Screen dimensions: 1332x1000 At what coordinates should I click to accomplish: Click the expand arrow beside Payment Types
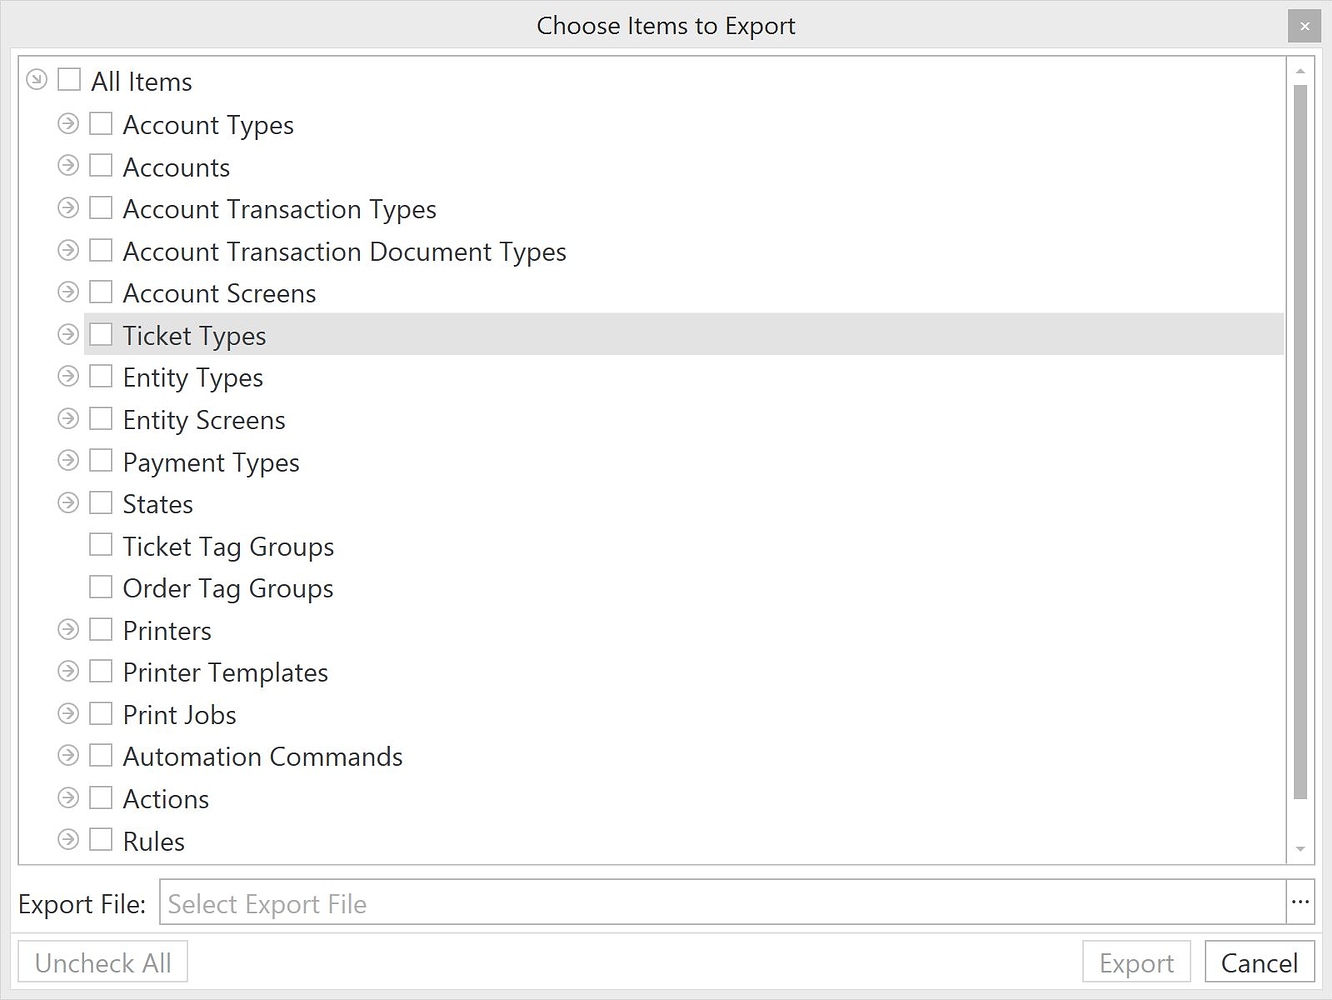click(x=68, y=460)
